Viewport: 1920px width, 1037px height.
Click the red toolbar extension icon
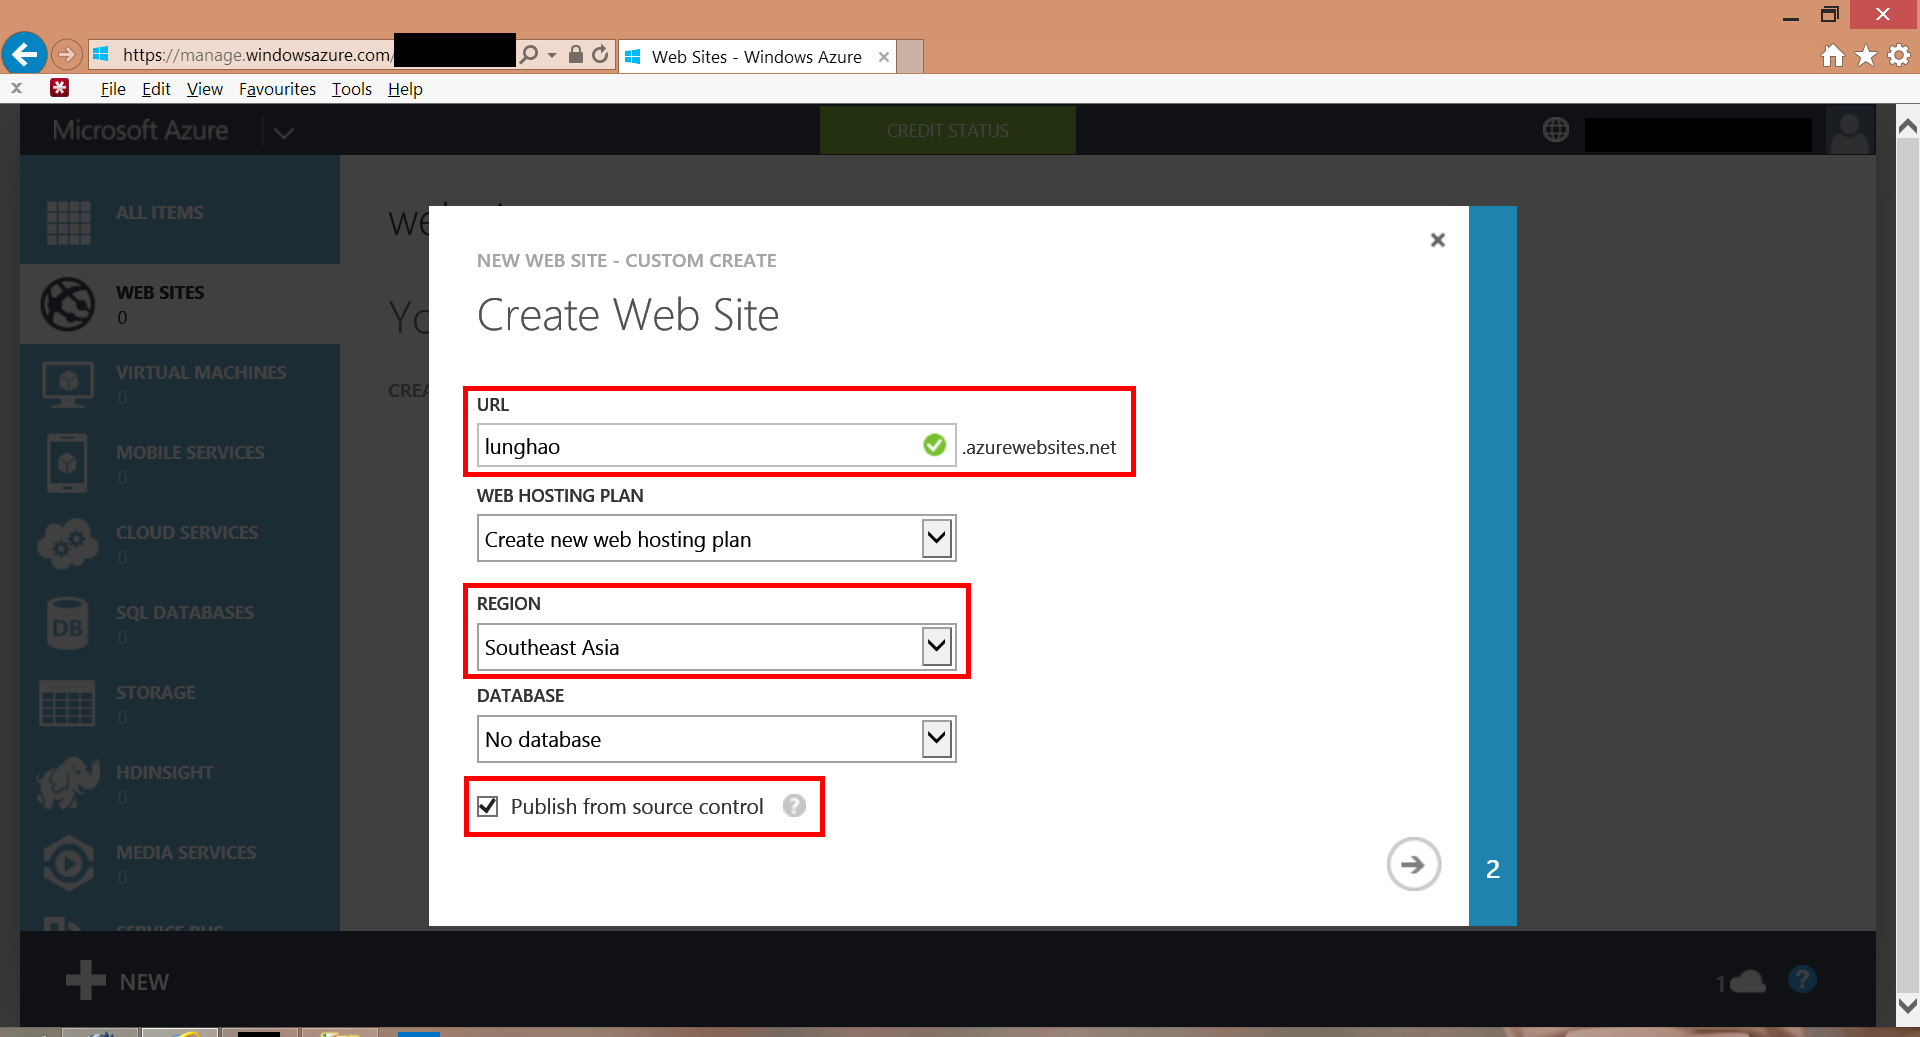pos(60,88)
